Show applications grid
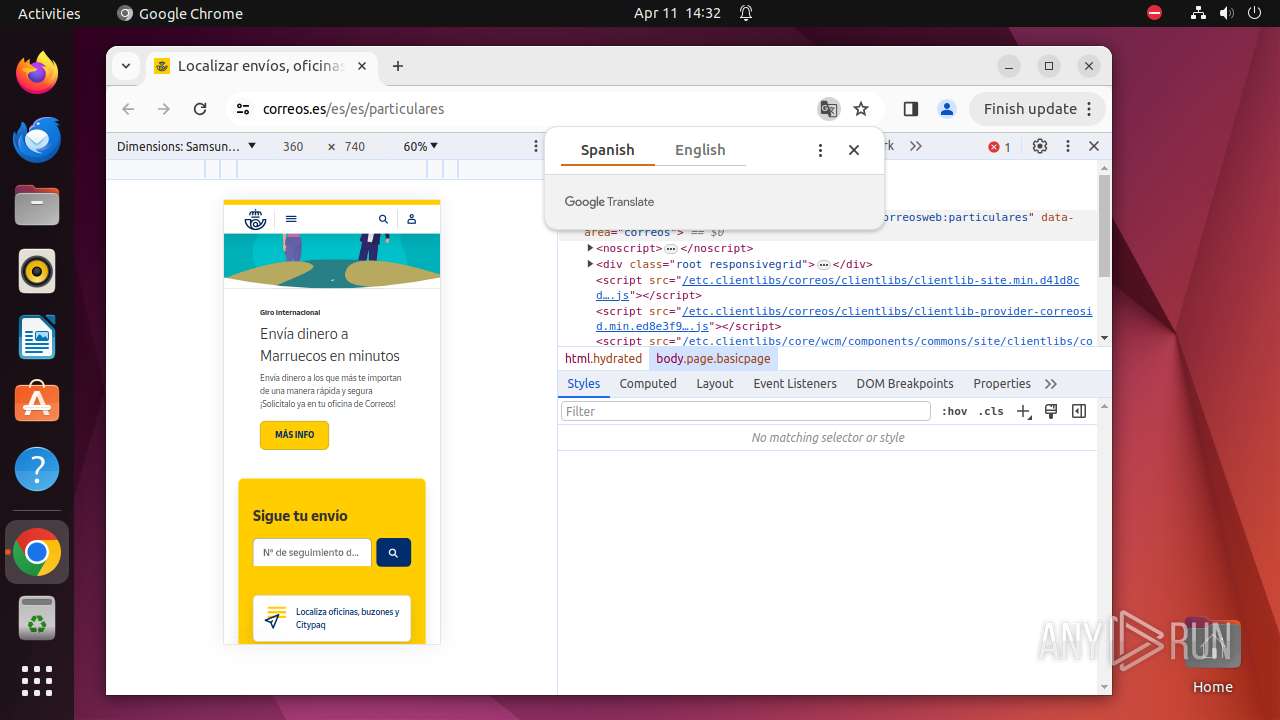 [37, 681]
